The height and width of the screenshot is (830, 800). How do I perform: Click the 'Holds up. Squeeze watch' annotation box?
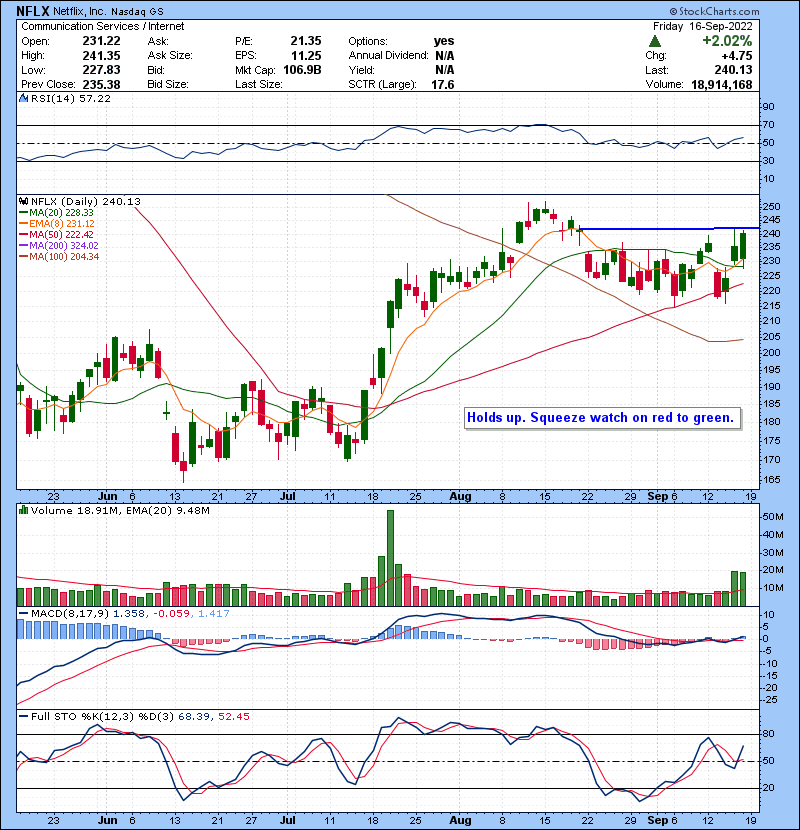(602, 418)
